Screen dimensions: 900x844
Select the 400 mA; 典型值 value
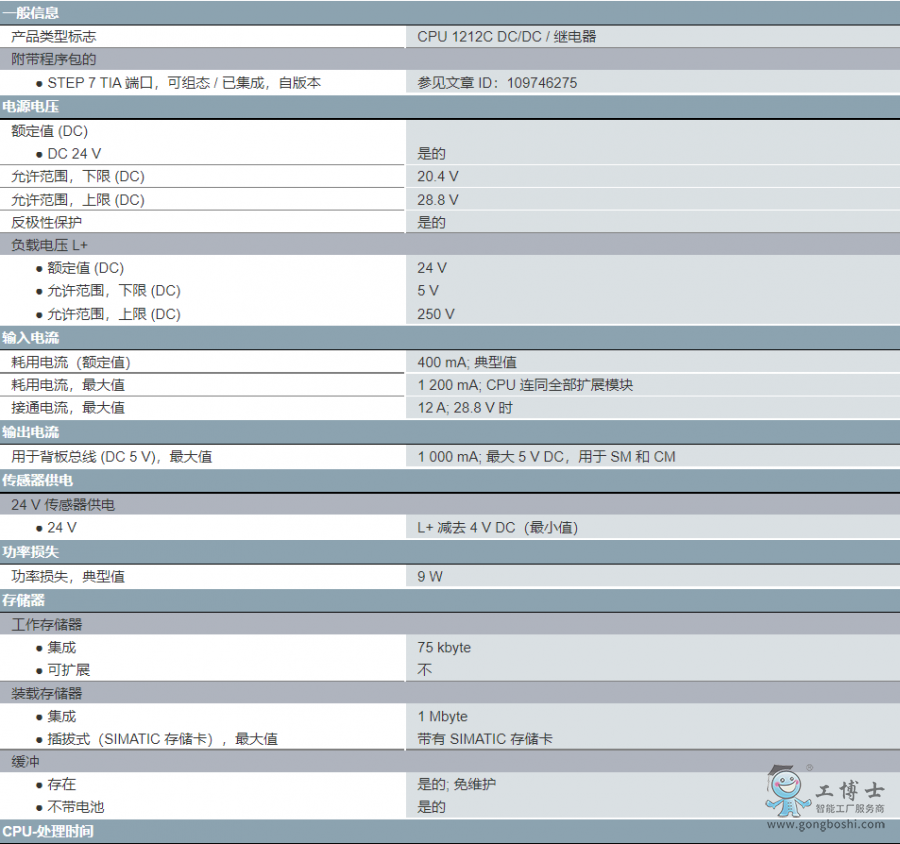click(467, 362)
